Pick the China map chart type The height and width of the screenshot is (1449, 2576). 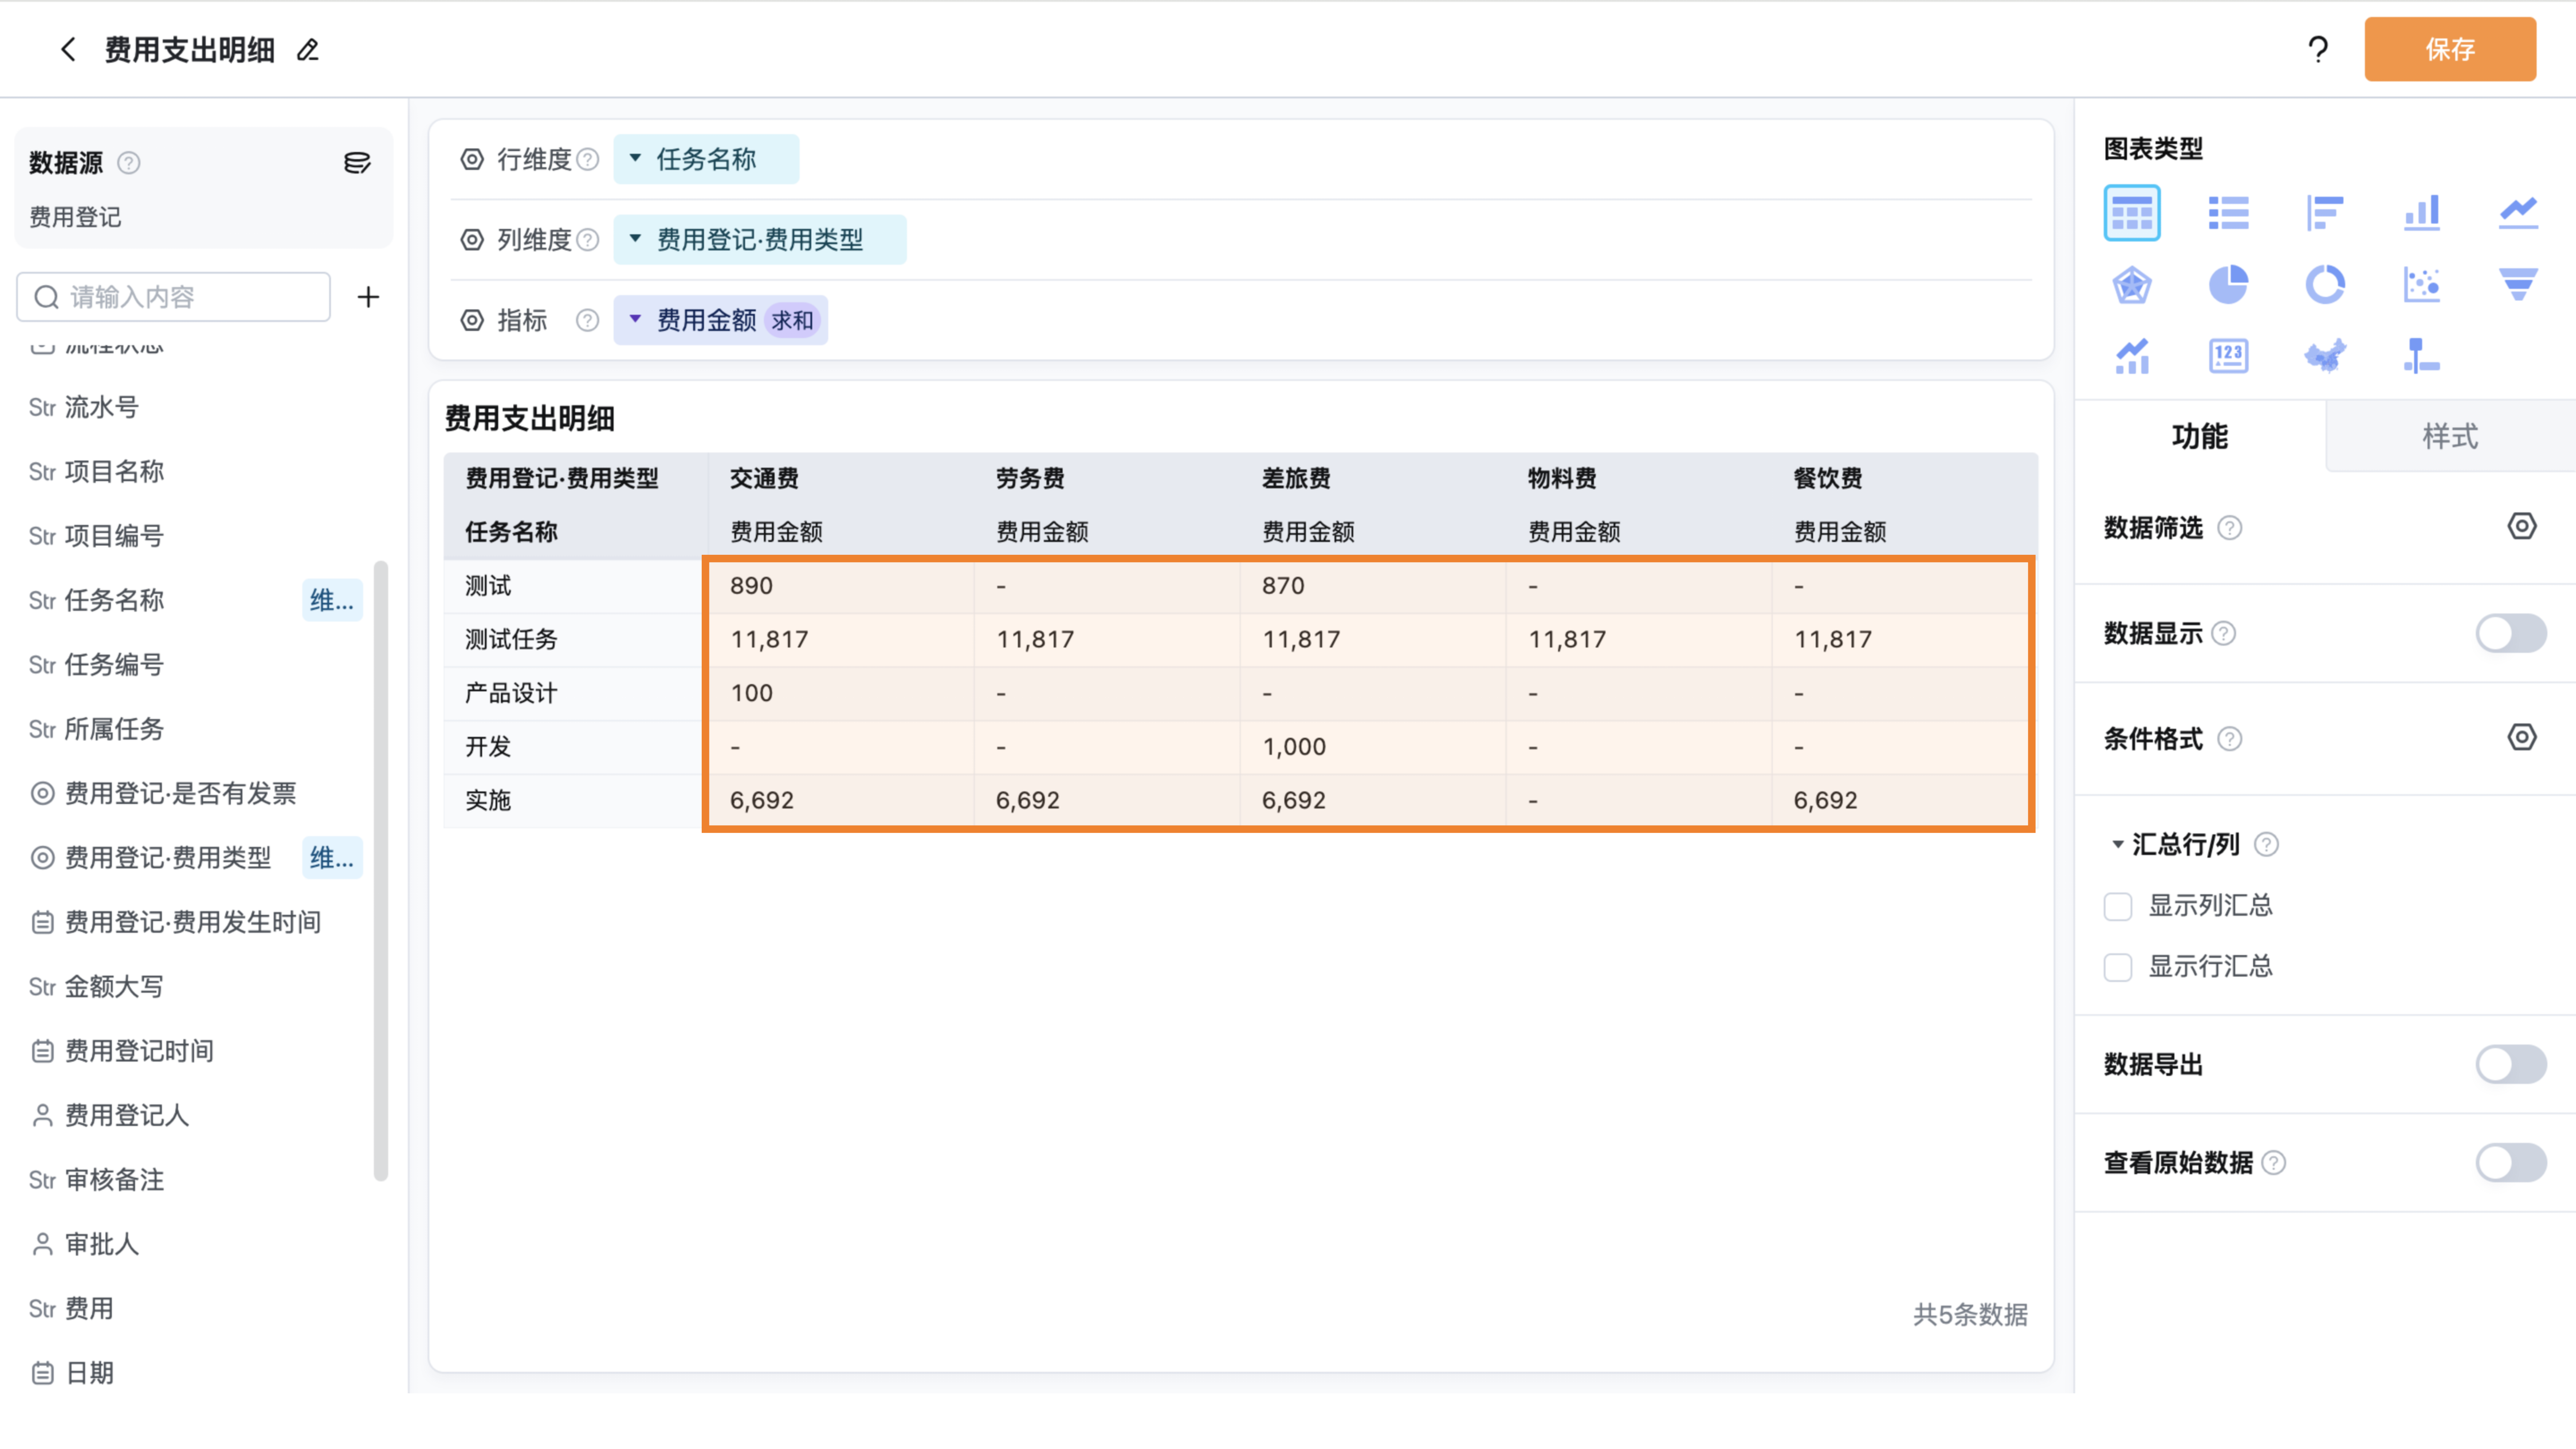point(2325,356)
